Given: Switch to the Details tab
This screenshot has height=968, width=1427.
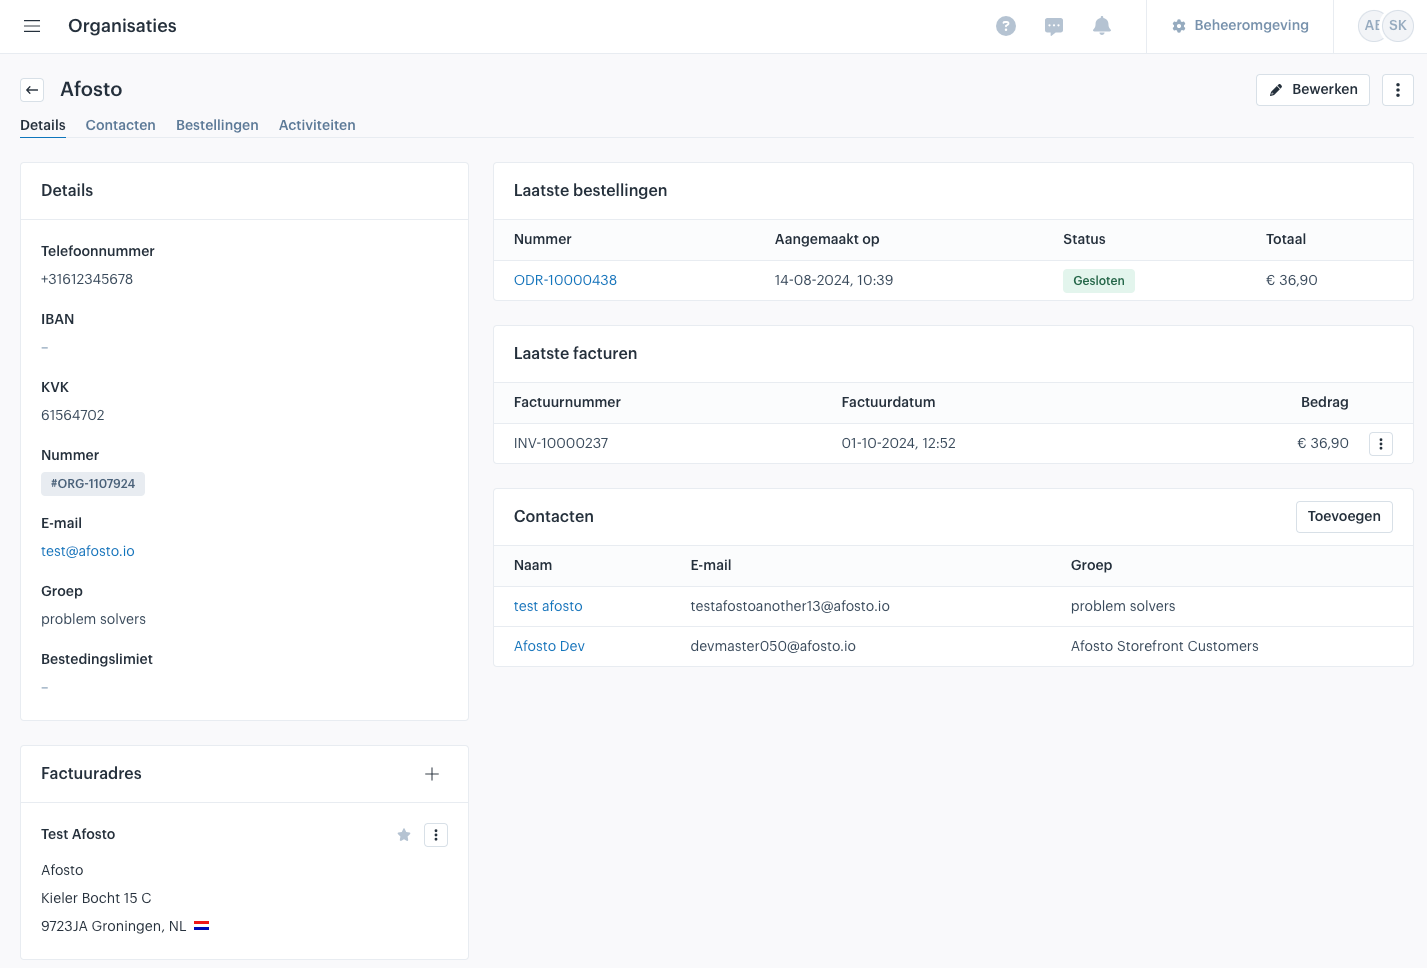Looking at the screenshot, I should pyautogui.click(x=43, y=125).
